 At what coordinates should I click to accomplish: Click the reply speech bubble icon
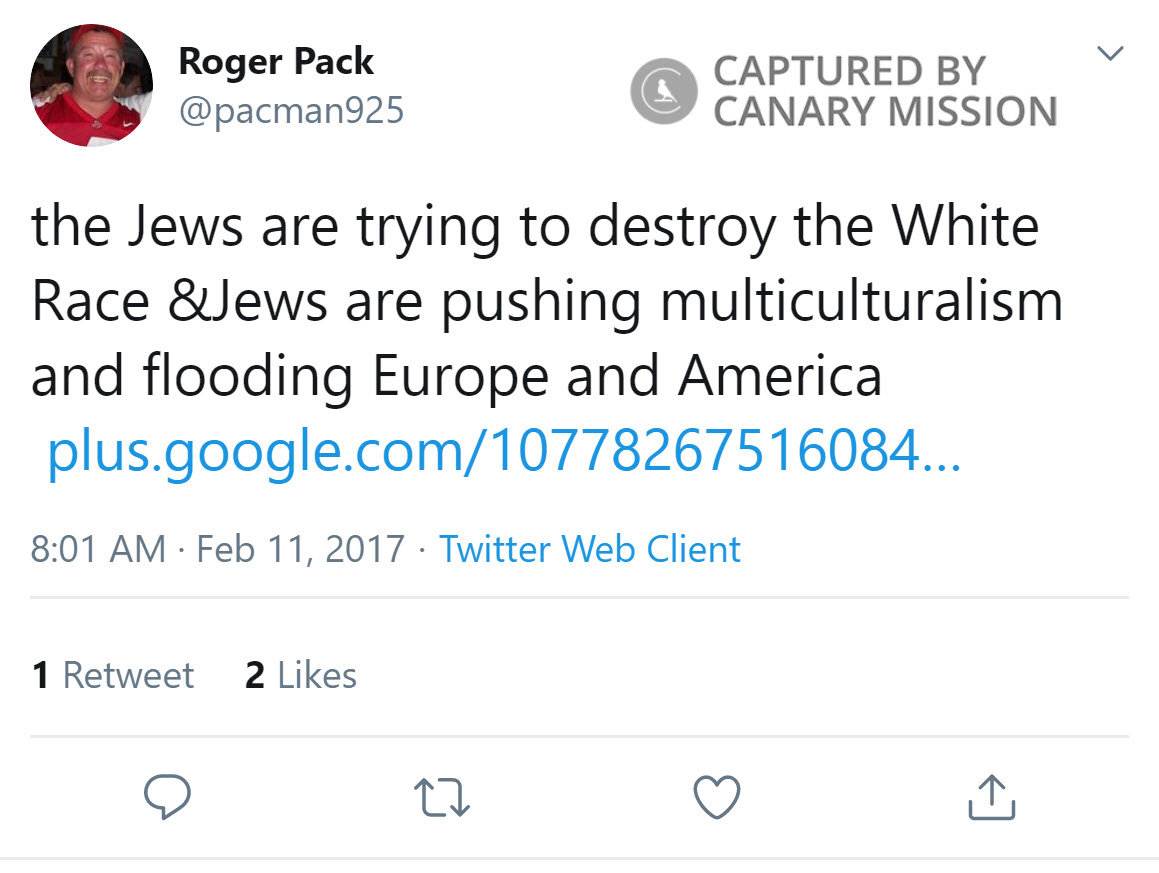click(166, 797)
